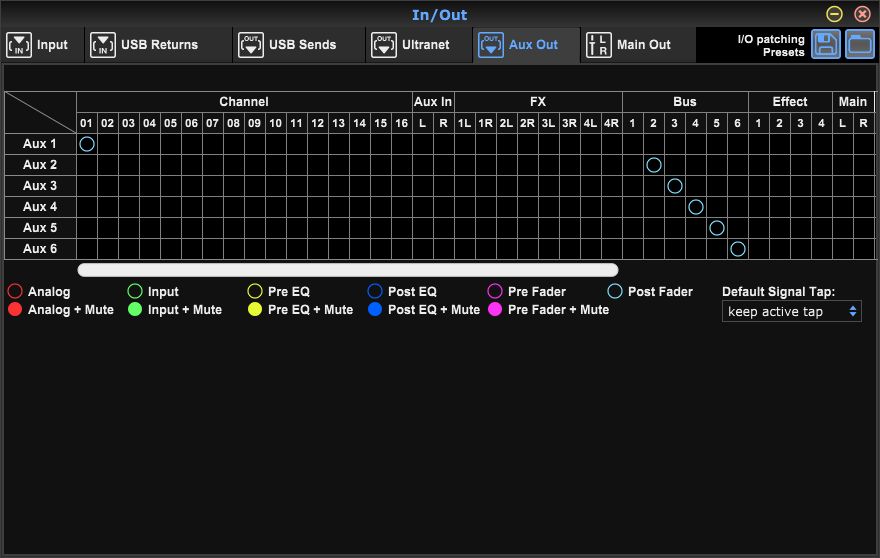
Task: Open the Default Signal Tap dropdown
Action: [x=792, y=312]
